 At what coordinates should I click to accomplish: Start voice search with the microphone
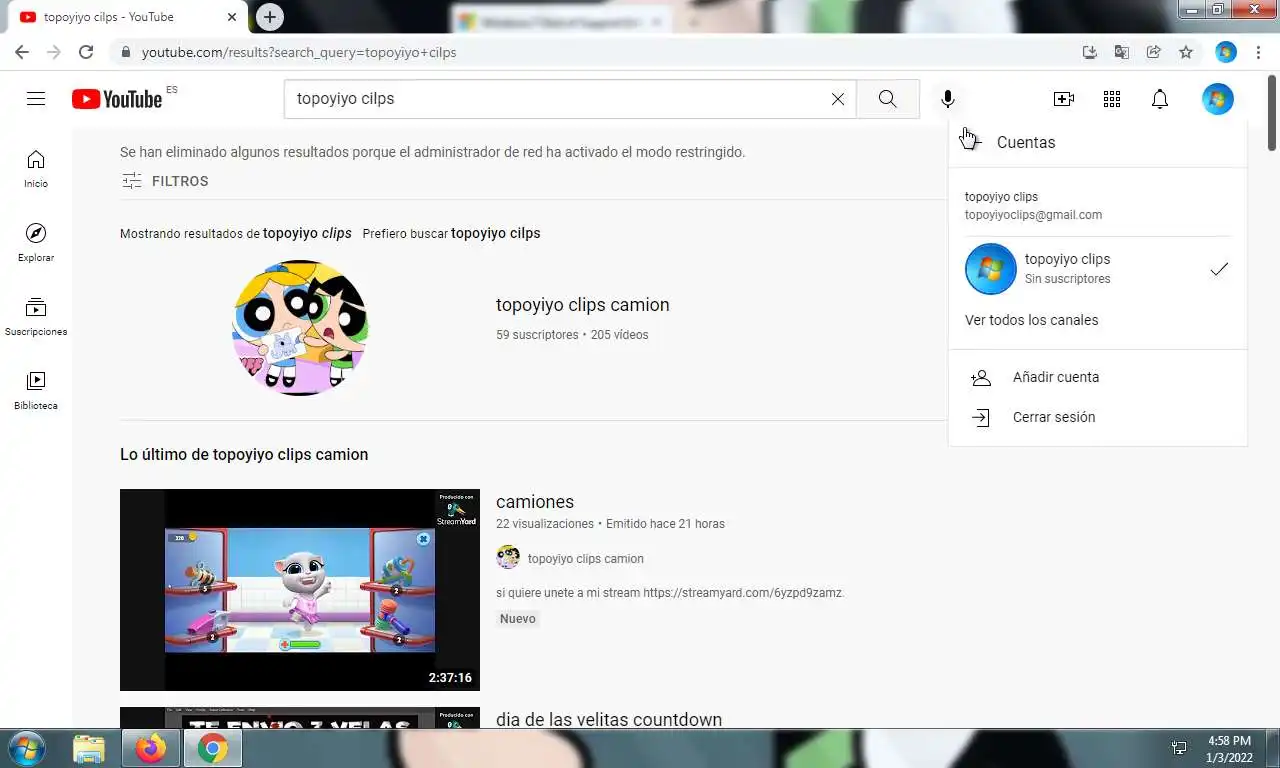(948, 99)
